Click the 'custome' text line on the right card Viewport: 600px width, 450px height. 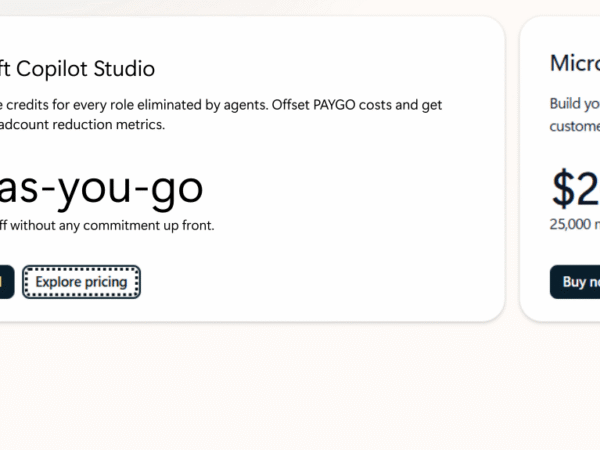coord(574,126)
